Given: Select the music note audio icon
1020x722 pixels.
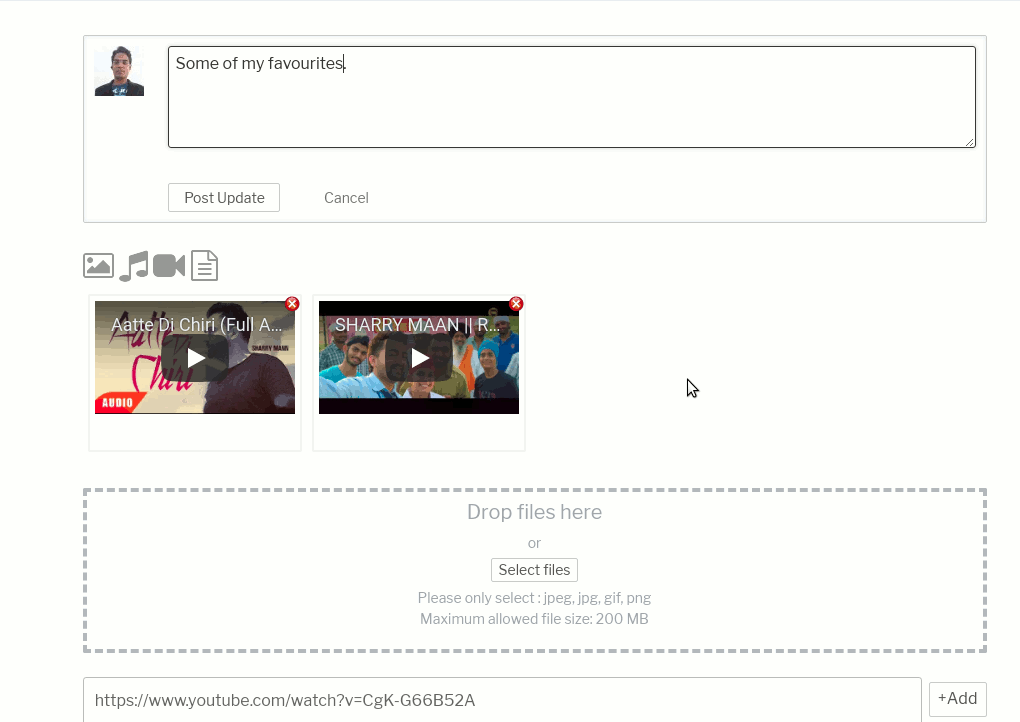Looking at the screenshot, I should pos(134,266).
